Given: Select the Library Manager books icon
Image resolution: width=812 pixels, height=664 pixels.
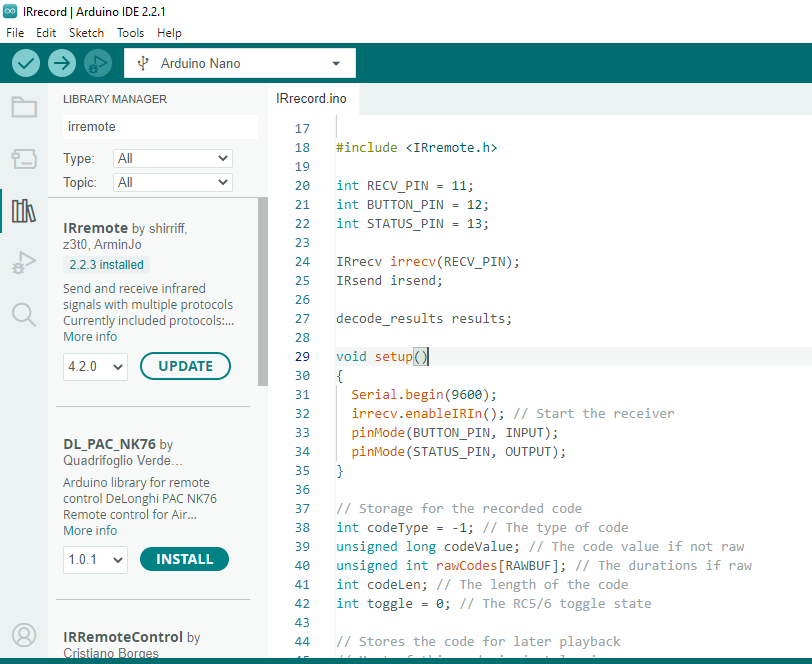Looking at the screenshot, I should [x=24, y=211].
